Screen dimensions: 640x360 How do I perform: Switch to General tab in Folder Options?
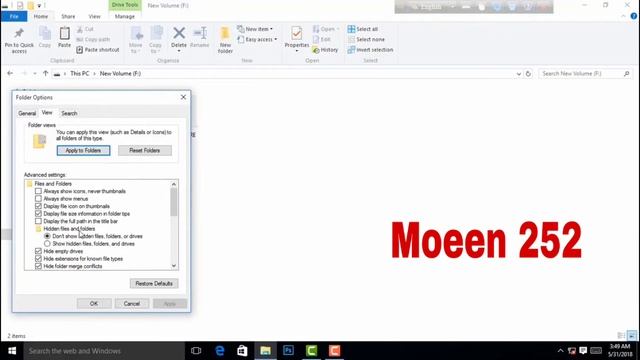[27, 113]
